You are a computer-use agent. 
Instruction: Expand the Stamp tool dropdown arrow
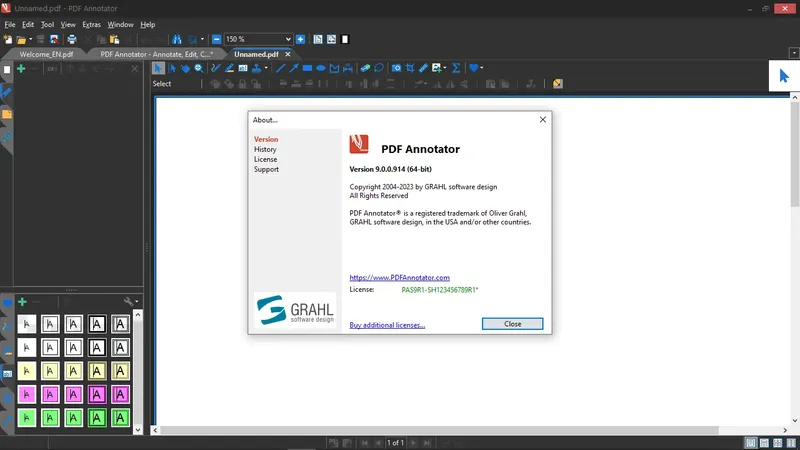[266, 68]
